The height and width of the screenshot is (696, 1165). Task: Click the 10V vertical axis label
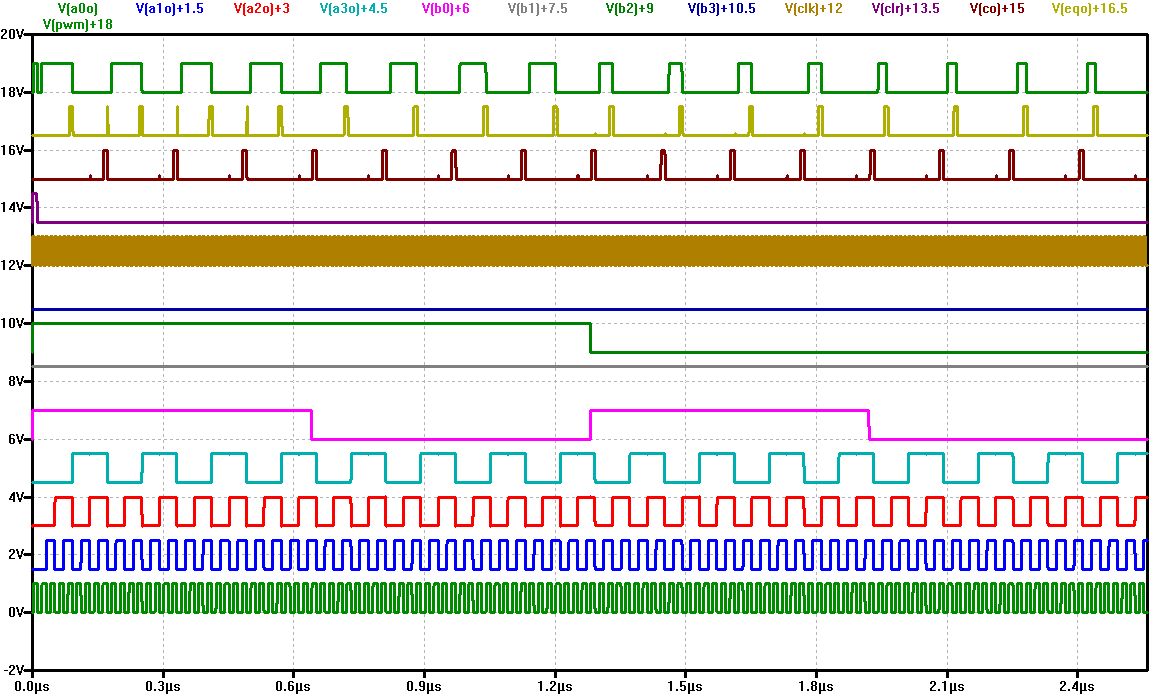click(x=13, y=323)
